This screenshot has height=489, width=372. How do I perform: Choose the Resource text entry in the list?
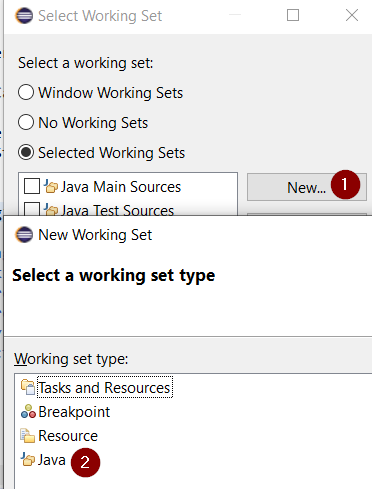point(68,436)
